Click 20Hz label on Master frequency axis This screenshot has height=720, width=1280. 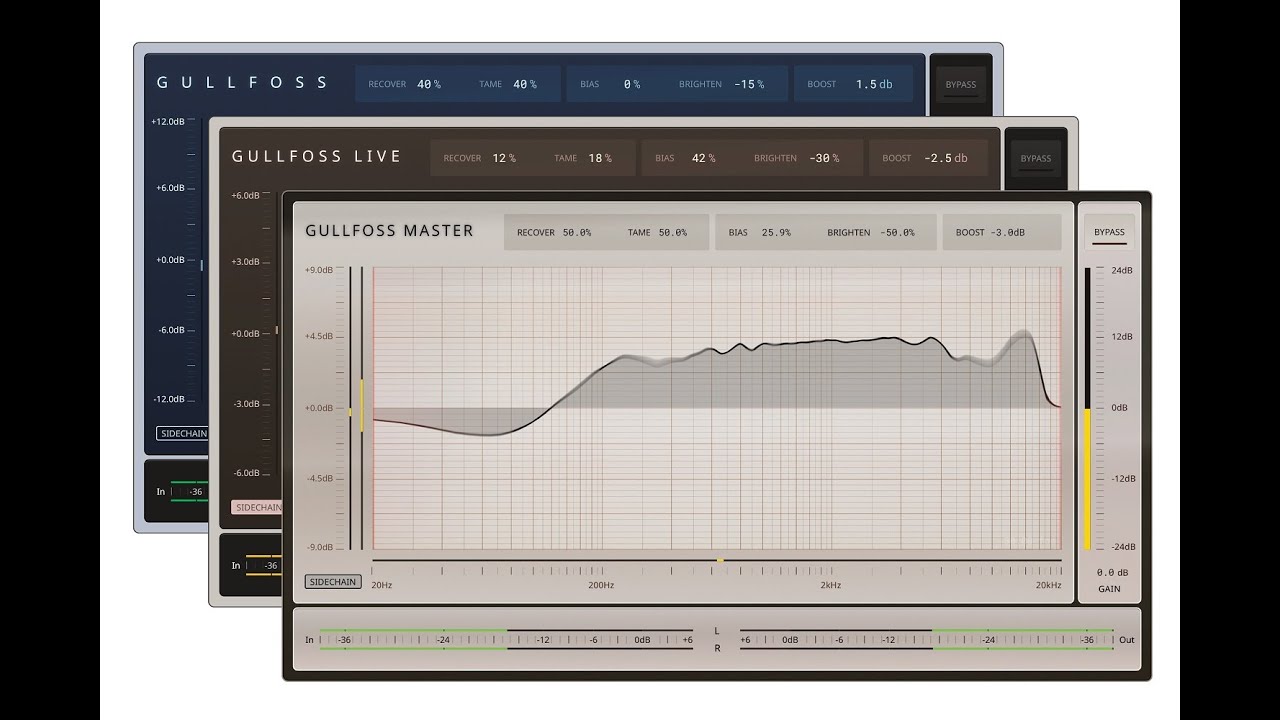pos(382,585)
